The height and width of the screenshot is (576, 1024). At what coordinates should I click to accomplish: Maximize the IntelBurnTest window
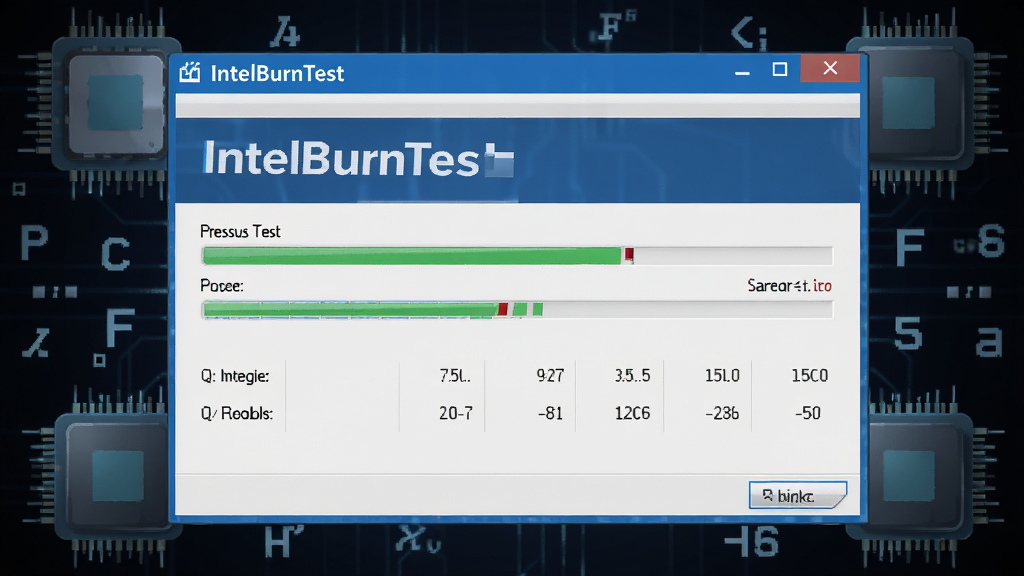click(x=780, y=69)
